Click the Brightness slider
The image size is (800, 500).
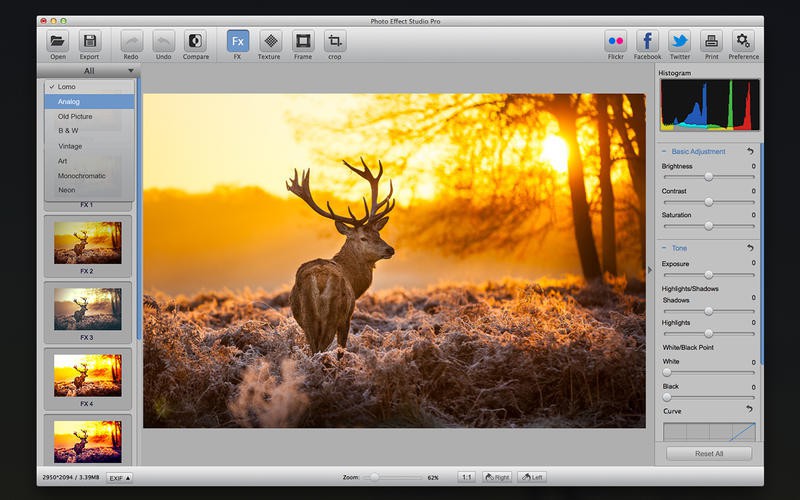point(708,176)
